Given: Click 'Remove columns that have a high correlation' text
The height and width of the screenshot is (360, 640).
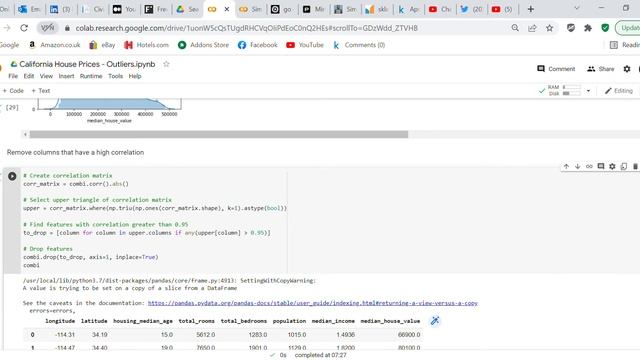Looking at the screenshot, I should [76, 152].
